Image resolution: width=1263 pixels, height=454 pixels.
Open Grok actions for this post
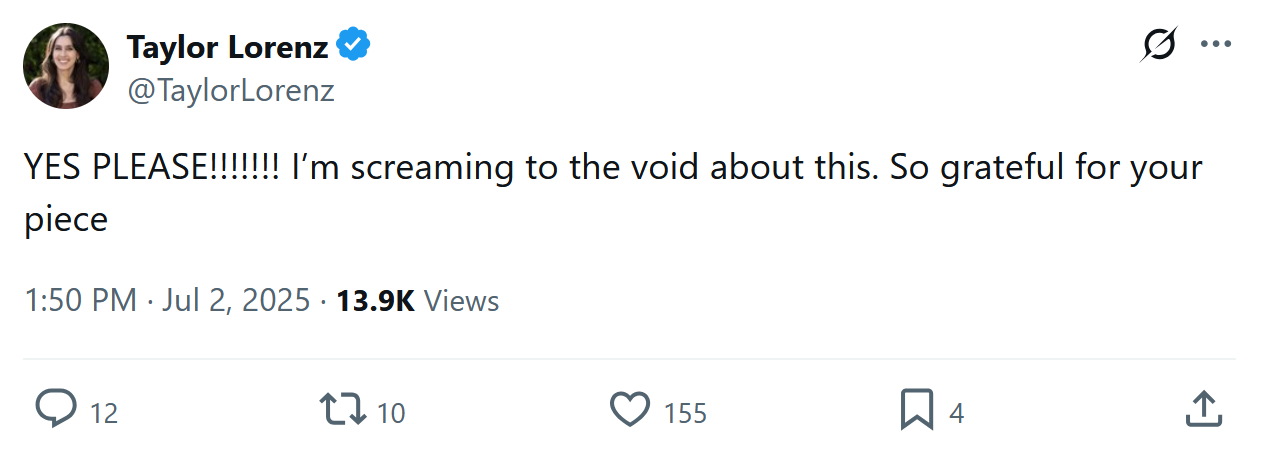(1159, 45)
